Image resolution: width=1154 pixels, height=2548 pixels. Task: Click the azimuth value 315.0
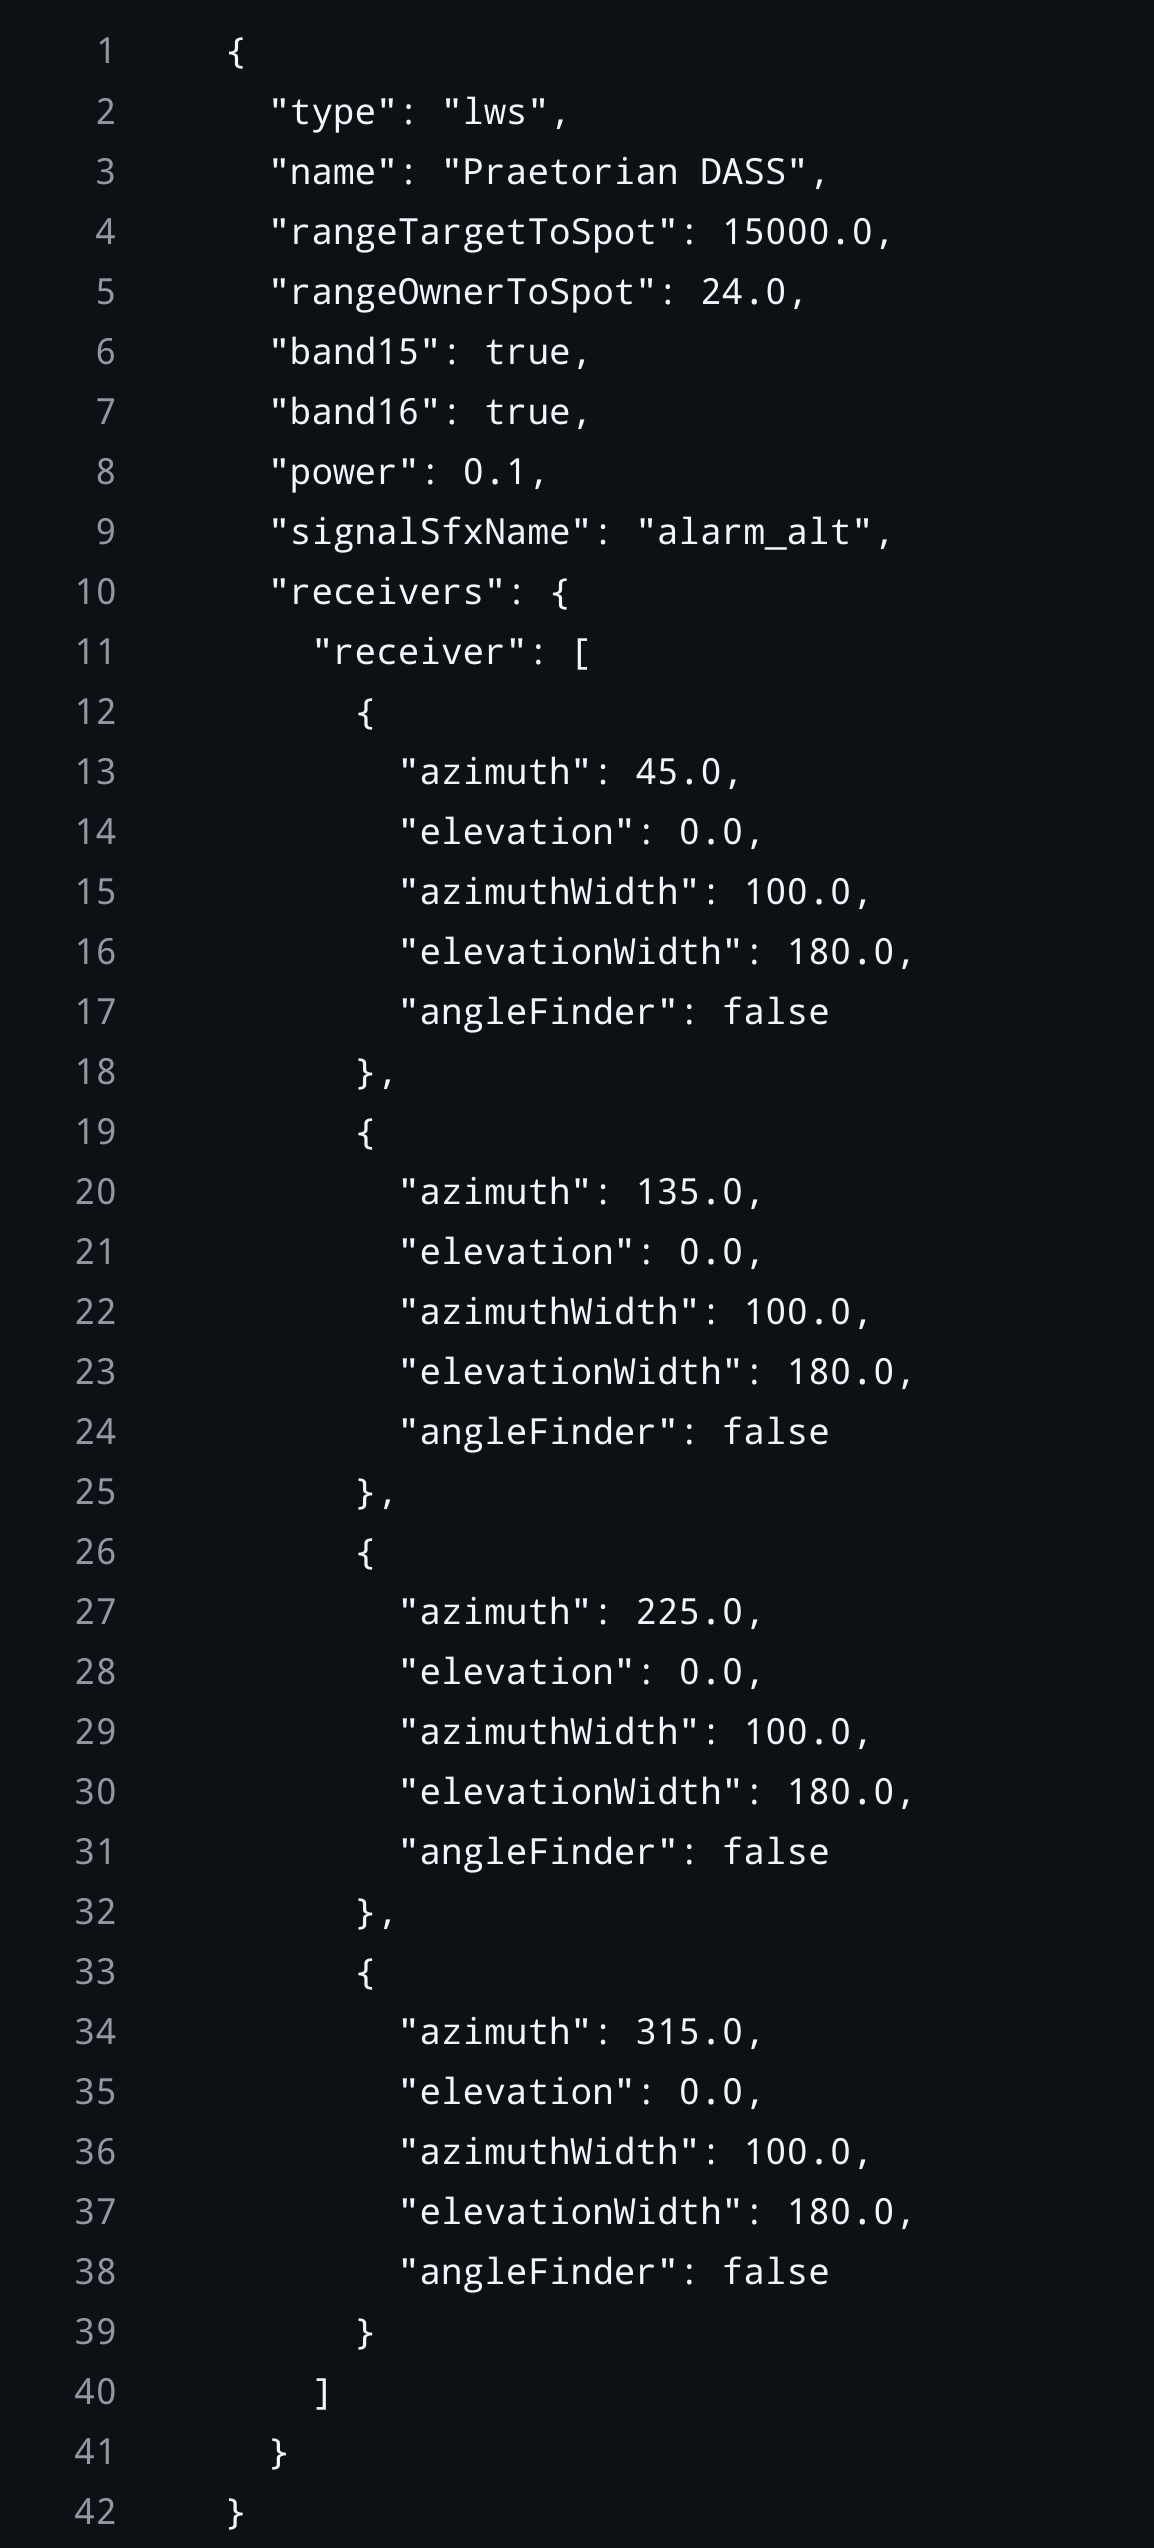[x=688, y=2032]
